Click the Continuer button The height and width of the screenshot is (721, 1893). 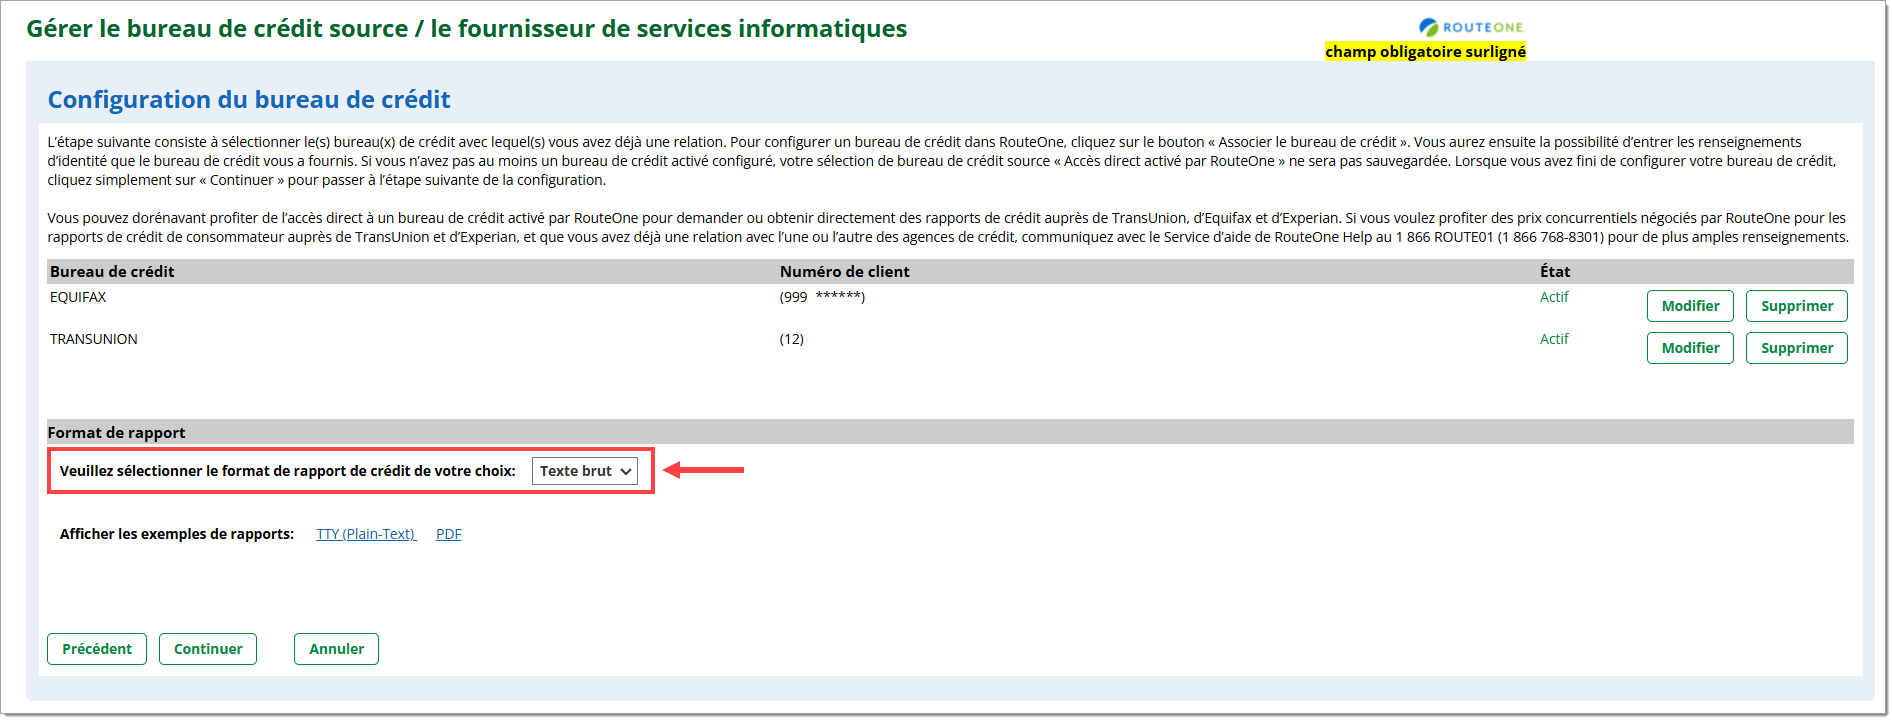pyautogui.click(x=208, y=649)
